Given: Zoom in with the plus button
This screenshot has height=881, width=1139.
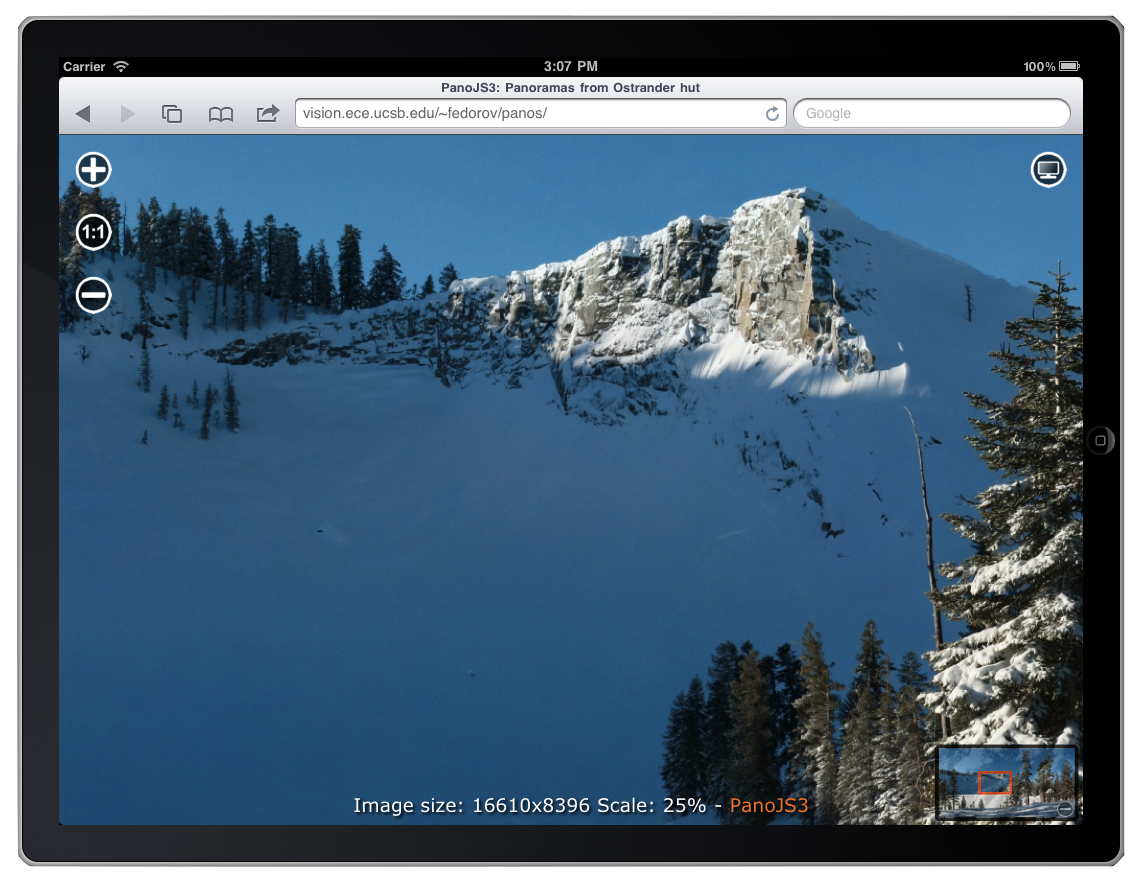Looking at the screenshot, I should coord(94,170).
